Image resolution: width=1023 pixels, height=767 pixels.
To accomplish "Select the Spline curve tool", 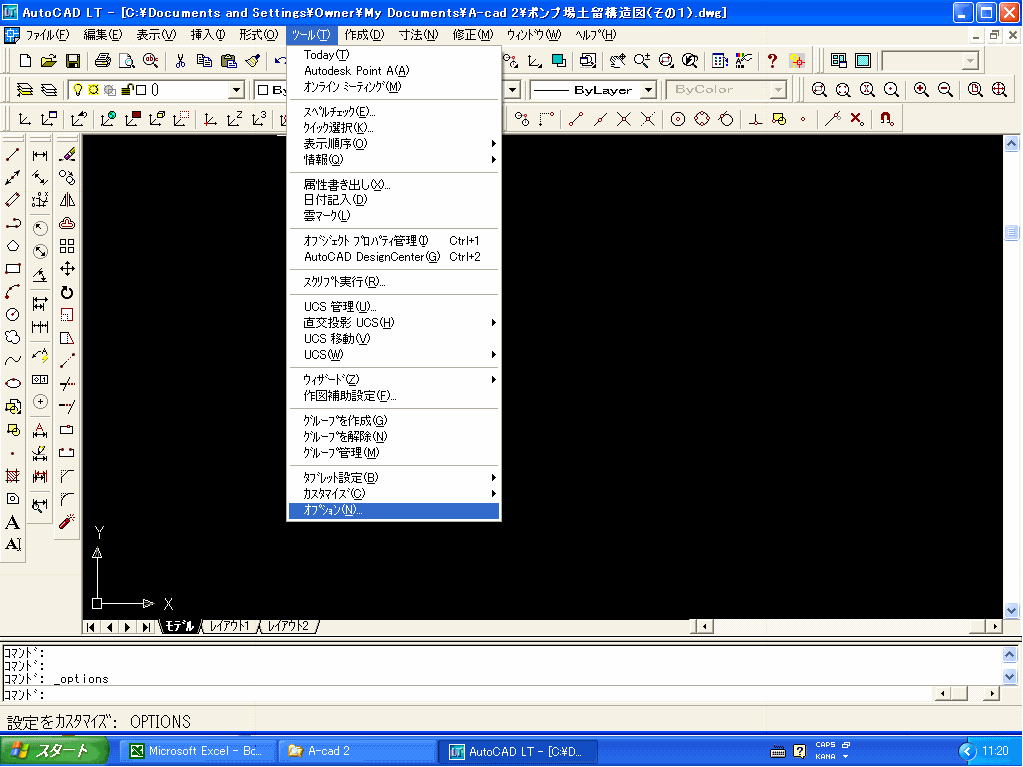I will pos(12,360).
